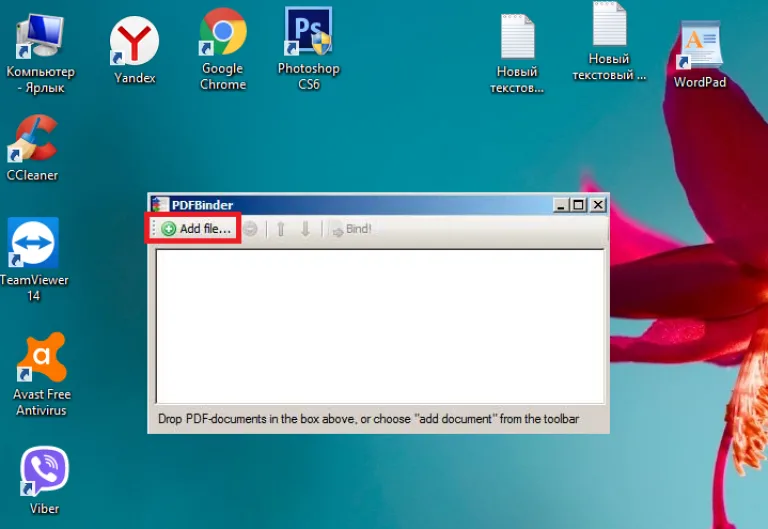Viewport: 768px width, 529px height.
Task: Click the Add file... button in PDFBinder
Action: (196, 229)
